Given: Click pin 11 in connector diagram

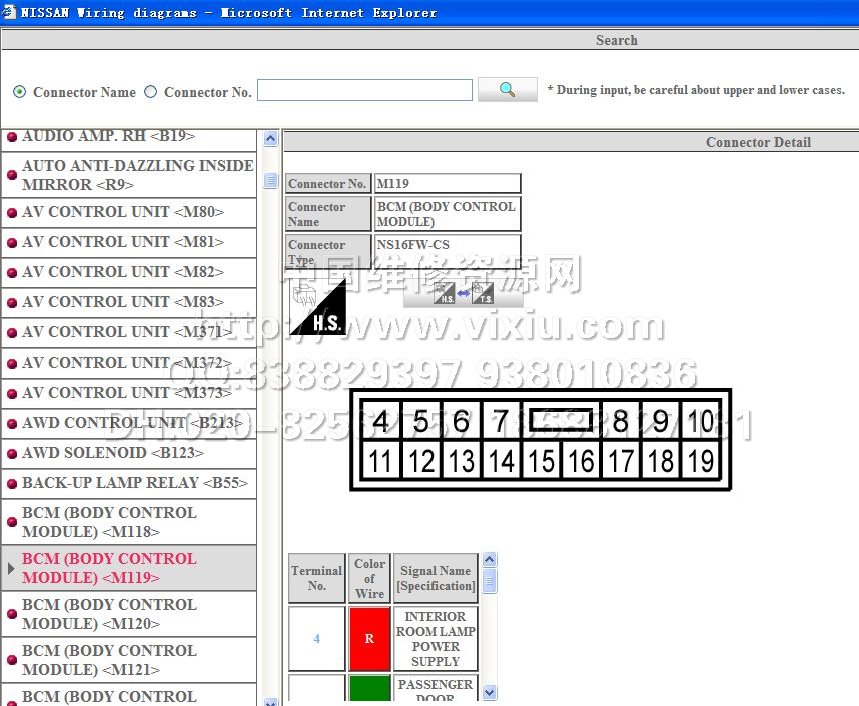Looking at the screenshot, I should (381, 461).
